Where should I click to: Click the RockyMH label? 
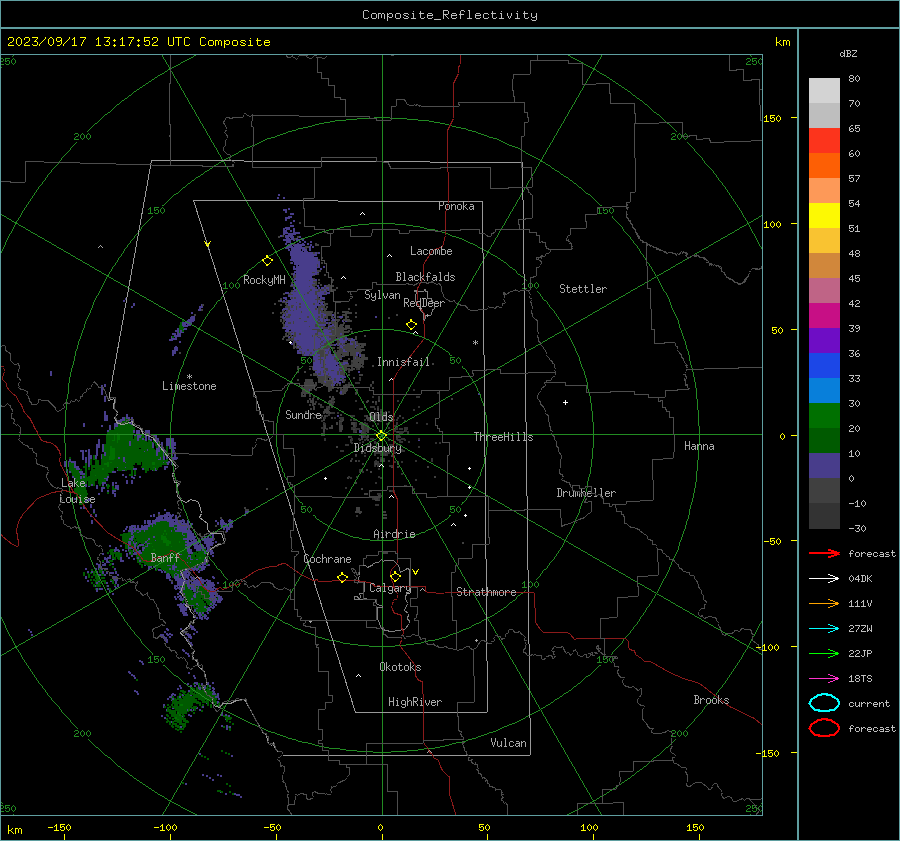(264, 280)
